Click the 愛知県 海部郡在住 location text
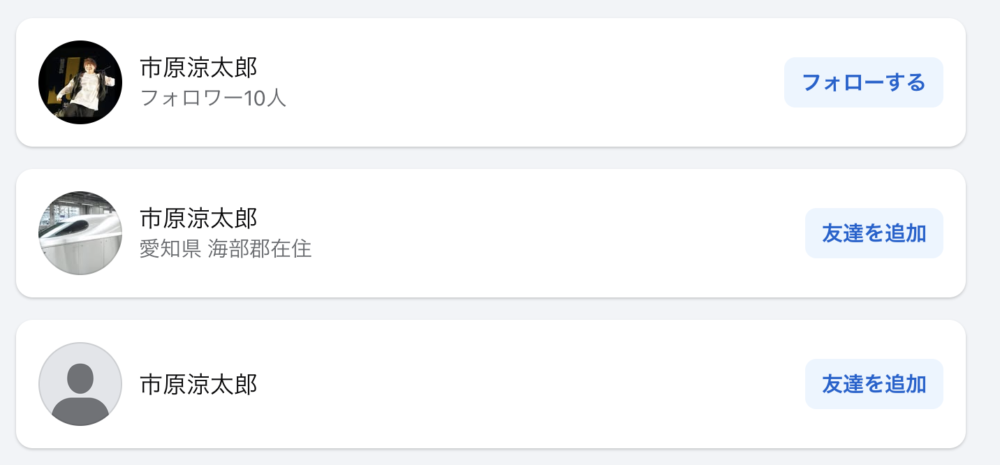 point(226,248)
